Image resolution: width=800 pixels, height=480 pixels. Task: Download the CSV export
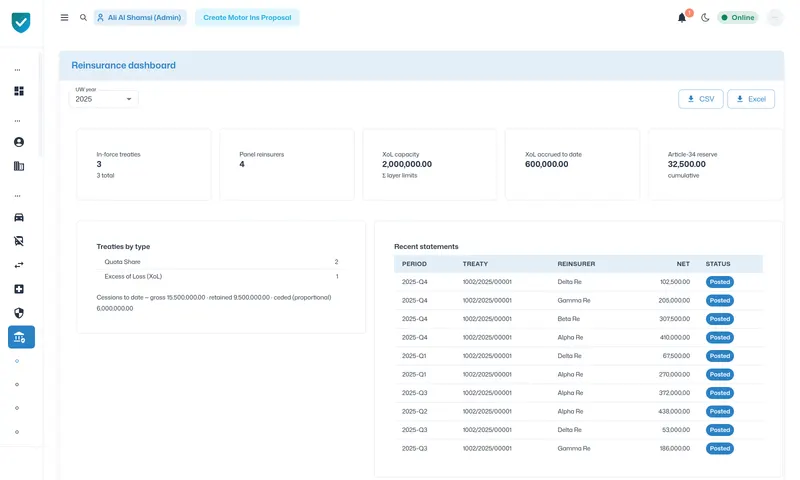pos(701,99)
